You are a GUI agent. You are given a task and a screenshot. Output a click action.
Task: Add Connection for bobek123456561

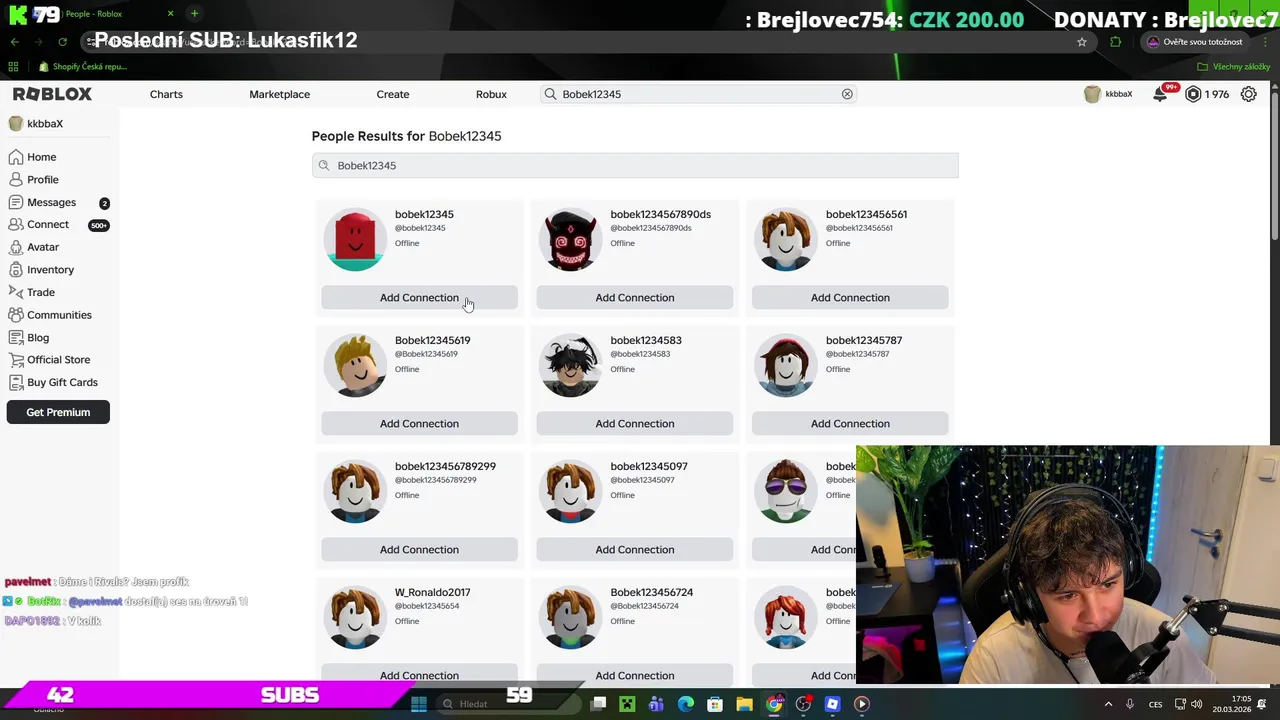[x=850, y=298]
